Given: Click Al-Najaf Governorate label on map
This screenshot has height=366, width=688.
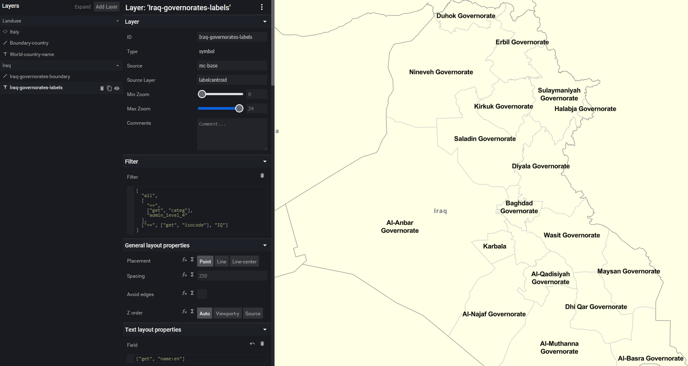Looking at the screenshot, I should pyautogui.click(x=494, y=314).
